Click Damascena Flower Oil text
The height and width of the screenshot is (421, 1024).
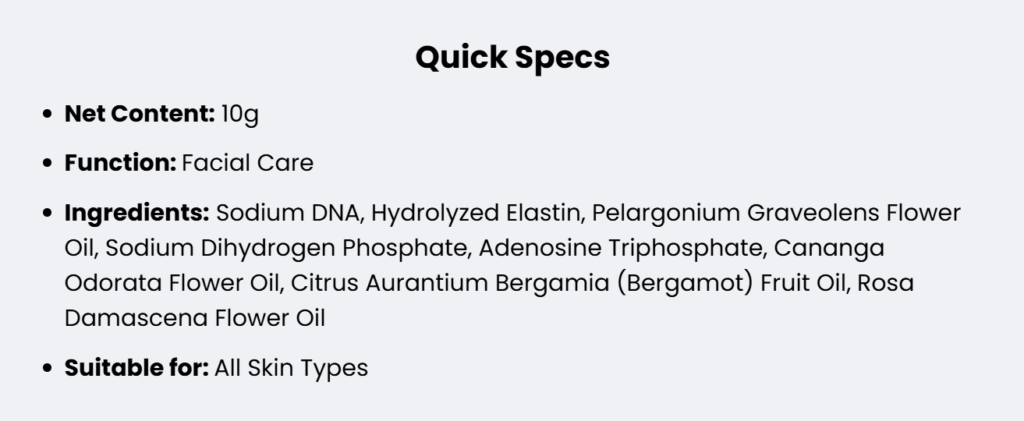coord(195,319)
